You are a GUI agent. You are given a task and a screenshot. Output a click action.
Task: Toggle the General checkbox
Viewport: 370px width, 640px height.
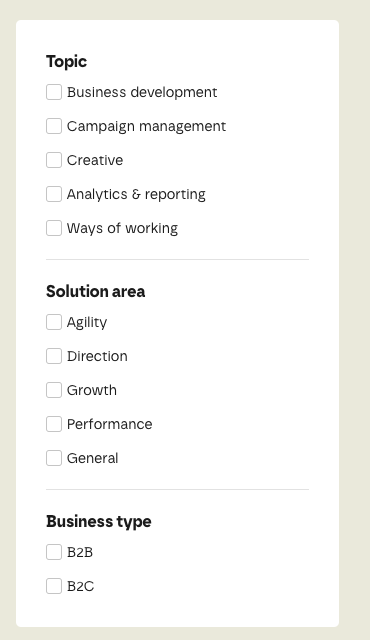pyautogui.click(x=54, y=458)
